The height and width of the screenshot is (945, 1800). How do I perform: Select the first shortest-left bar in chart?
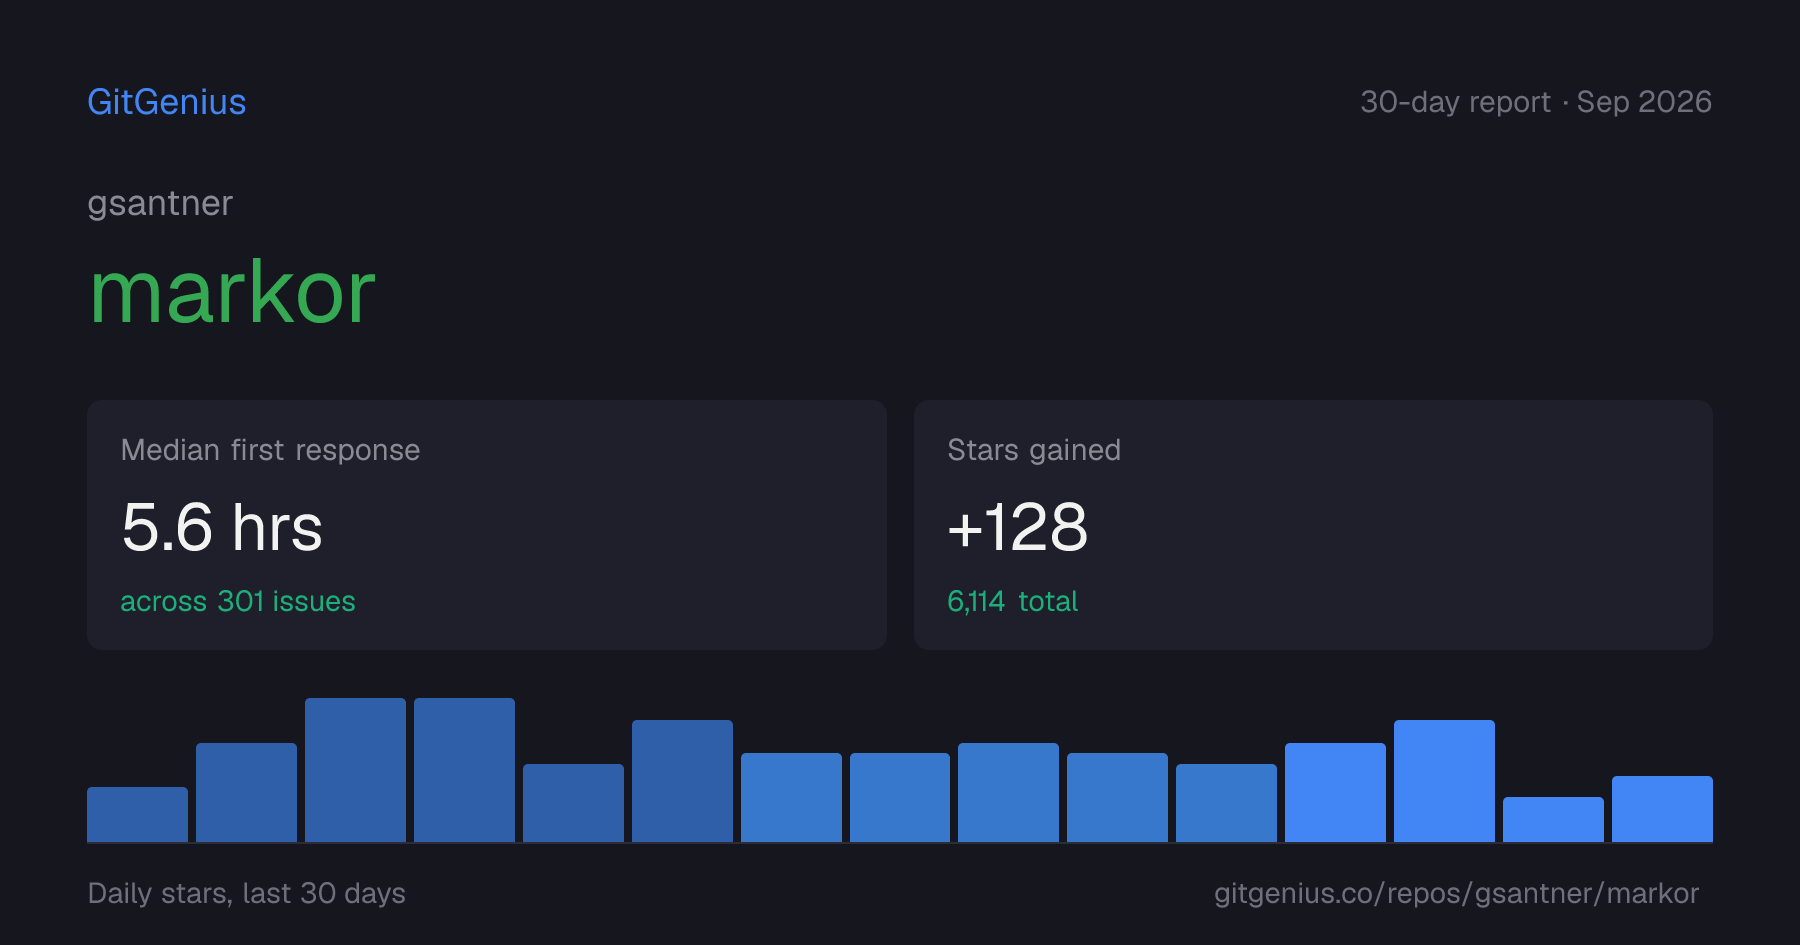click(x=137, y=814)
